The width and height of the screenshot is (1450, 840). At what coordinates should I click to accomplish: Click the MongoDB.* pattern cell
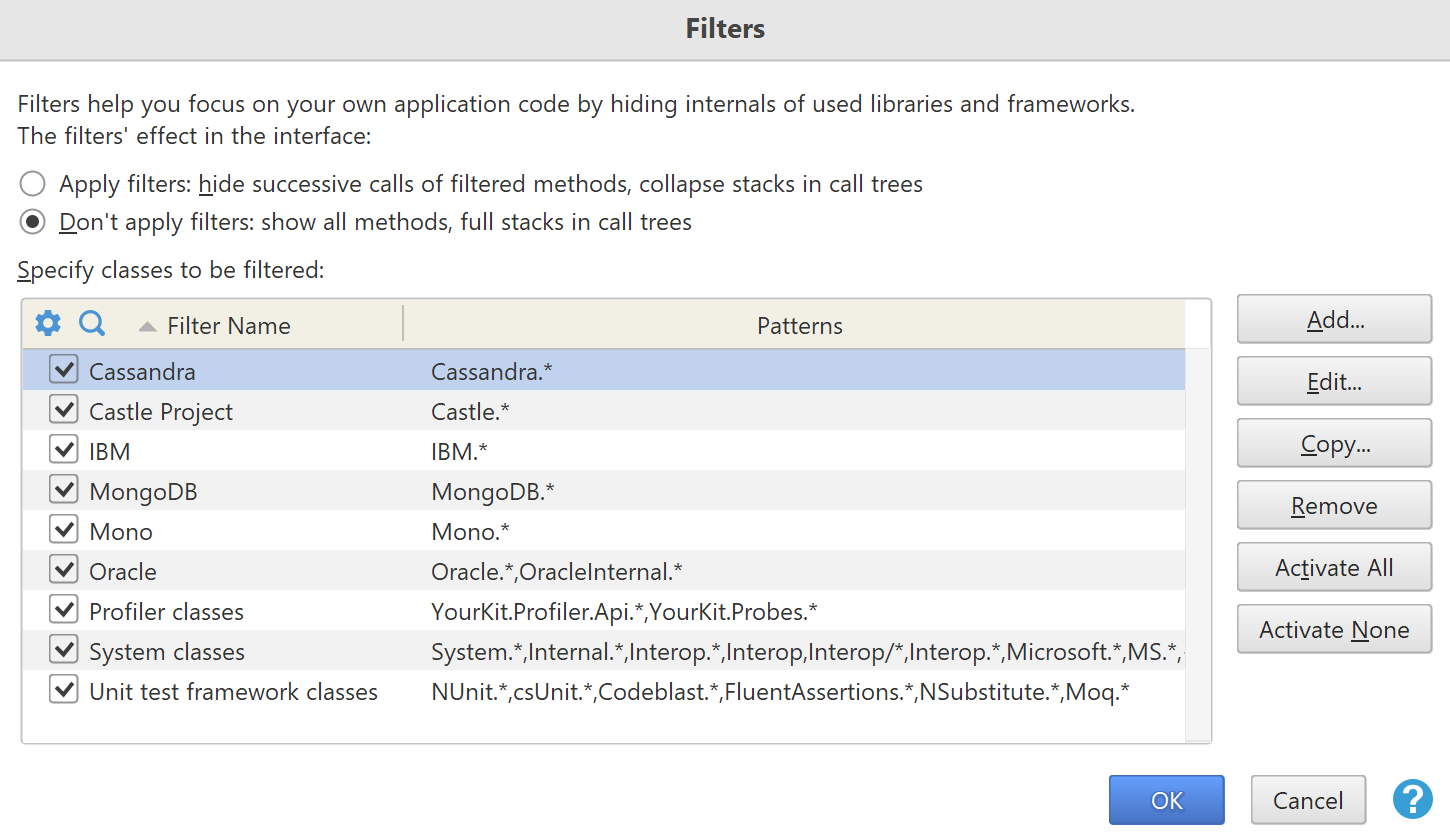pos(493,492)
